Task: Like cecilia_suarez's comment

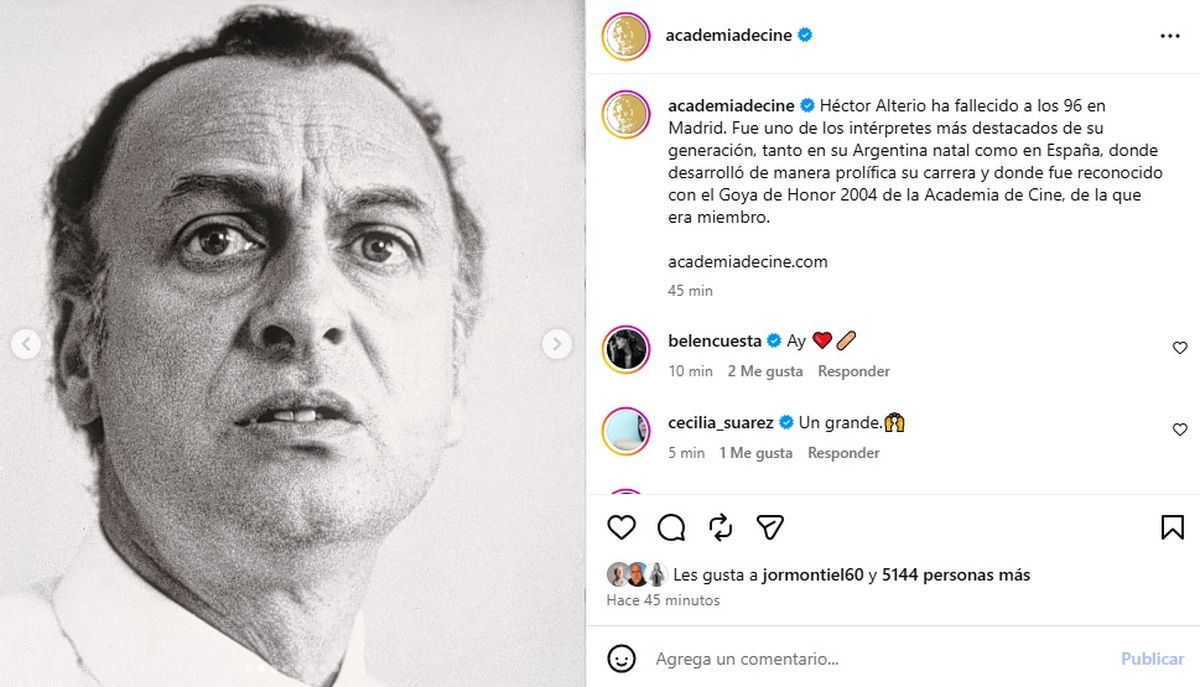Action: click(x=1180, y=430)
